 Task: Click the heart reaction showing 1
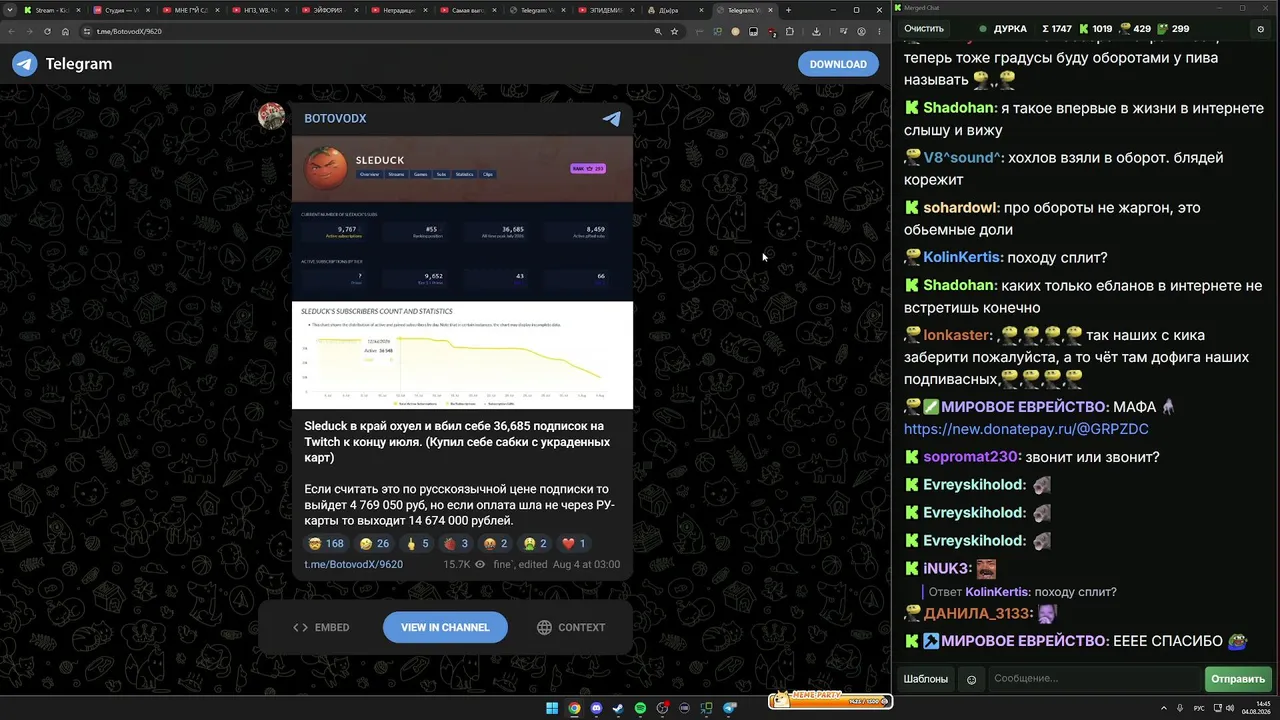pyautogui.click(x=573, y=544)
